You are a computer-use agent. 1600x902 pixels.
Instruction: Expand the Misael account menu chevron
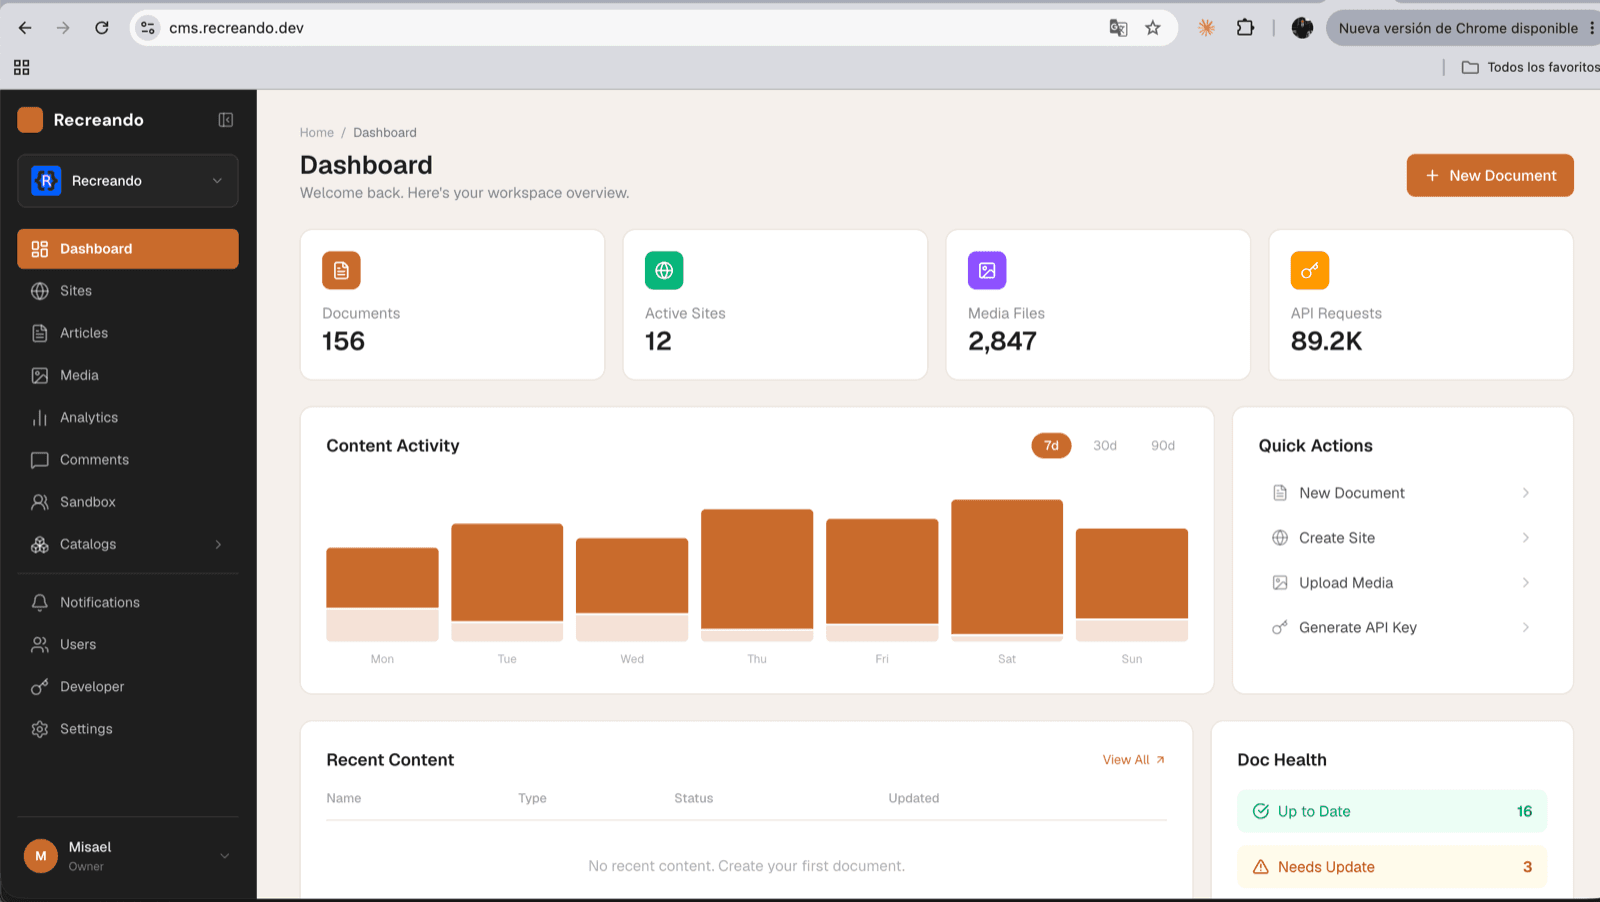pos(225,856)
